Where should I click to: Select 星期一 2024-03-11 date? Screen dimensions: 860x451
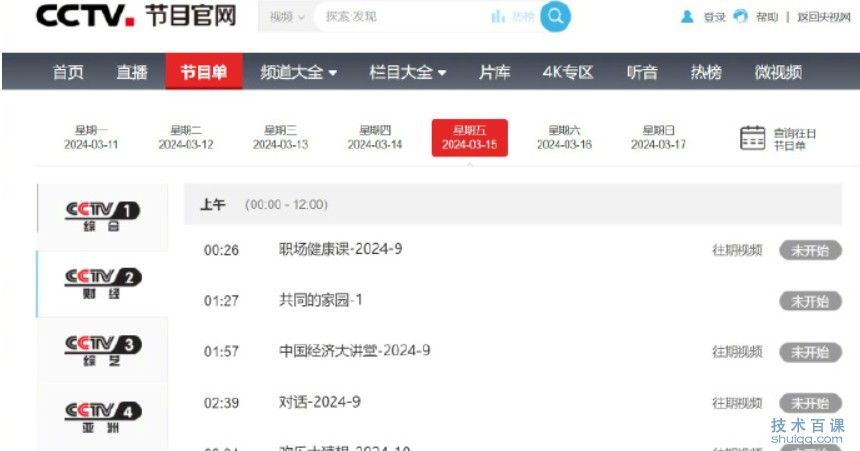91,138
